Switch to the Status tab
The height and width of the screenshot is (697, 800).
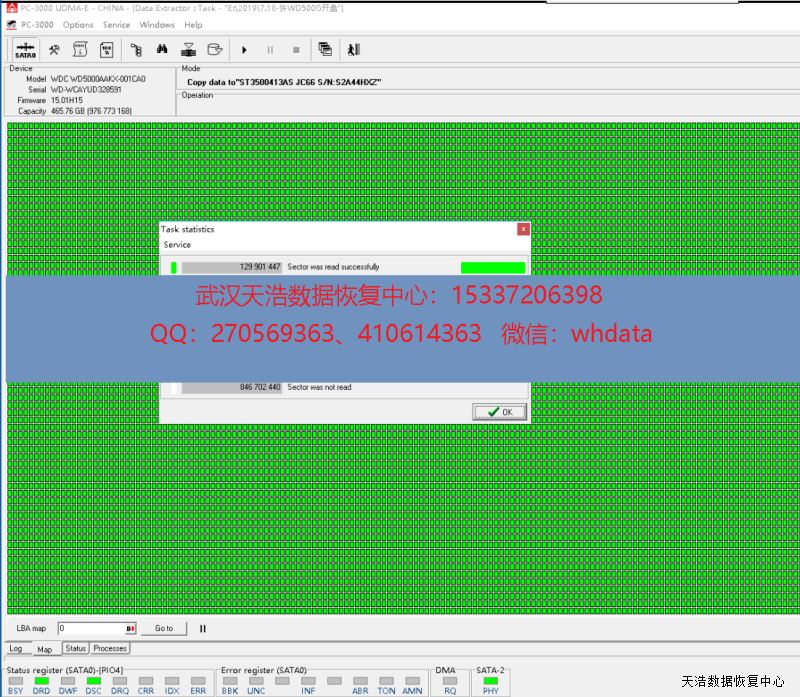tap(76, 649)
